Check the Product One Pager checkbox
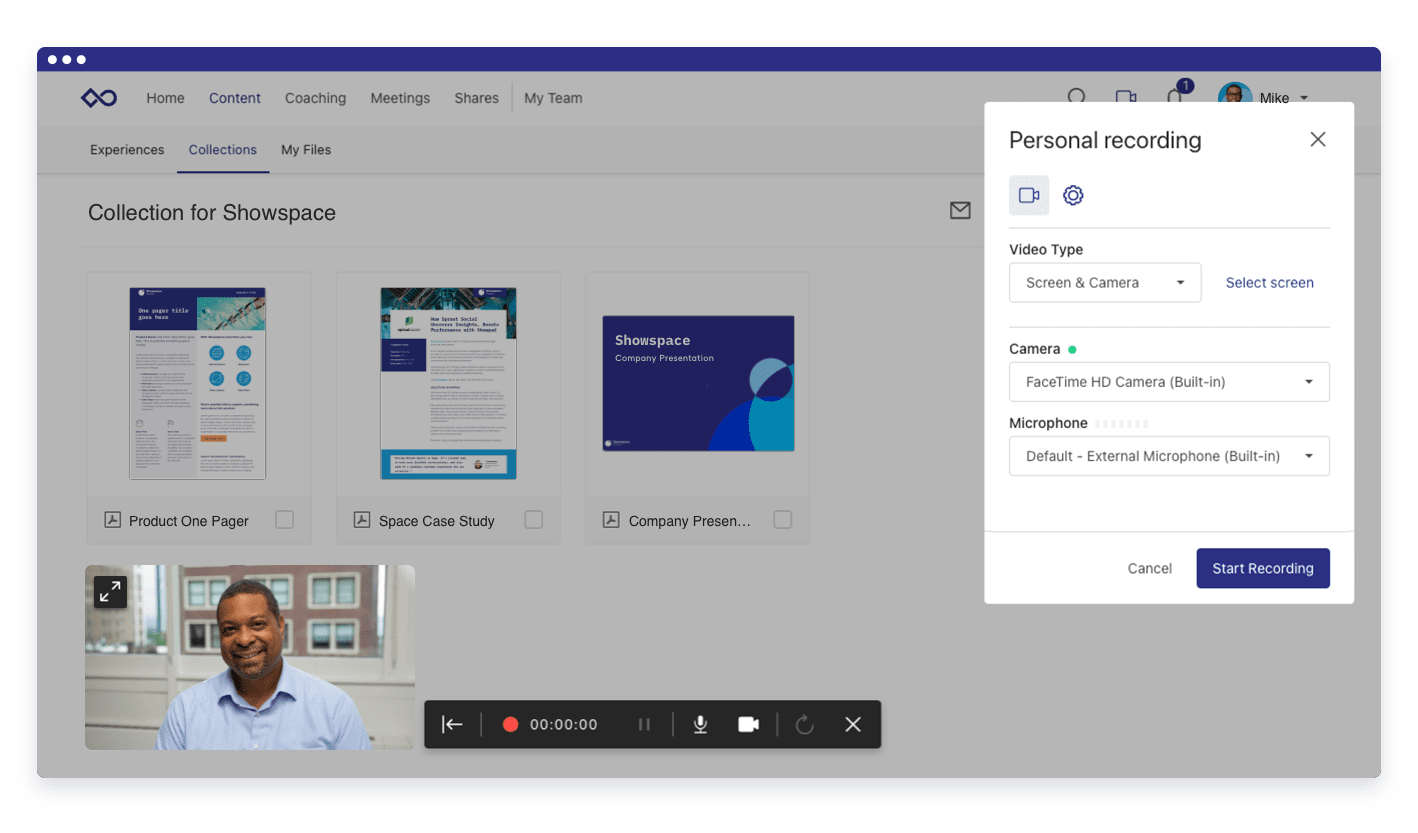The height and width of the screenshot is (833, 1418). [285, 520]
